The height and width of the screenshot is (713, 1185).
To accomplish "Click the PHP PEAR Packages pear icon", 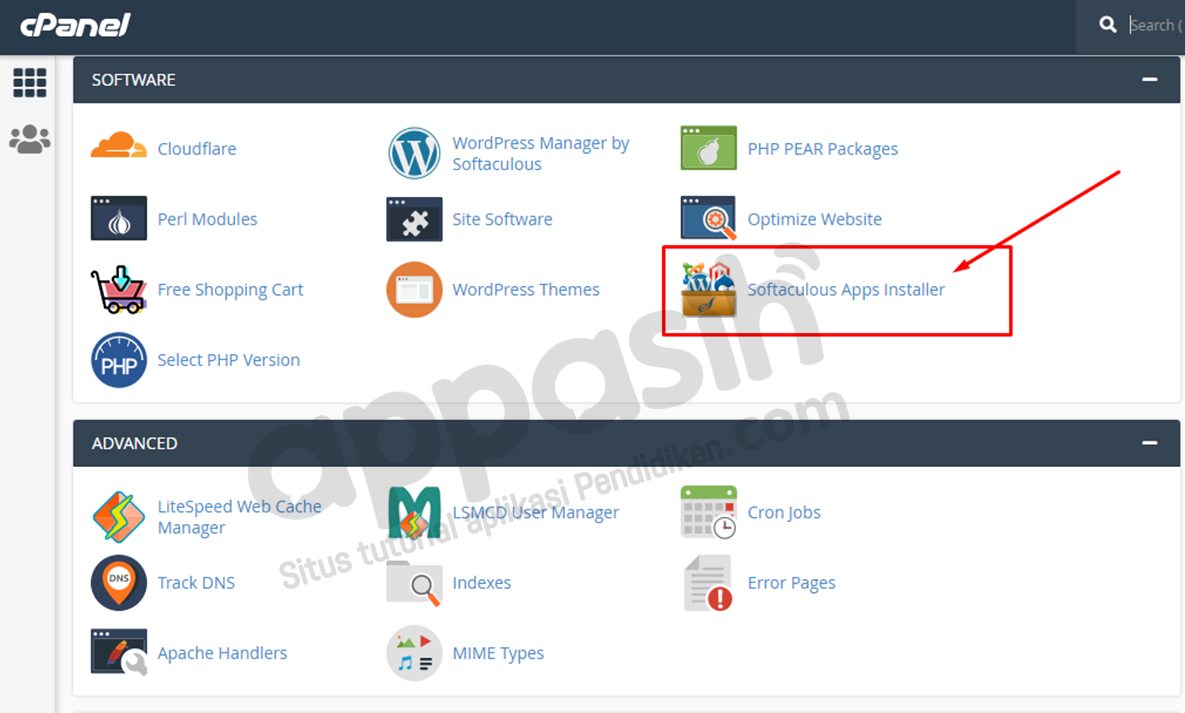I will point(708,148).
